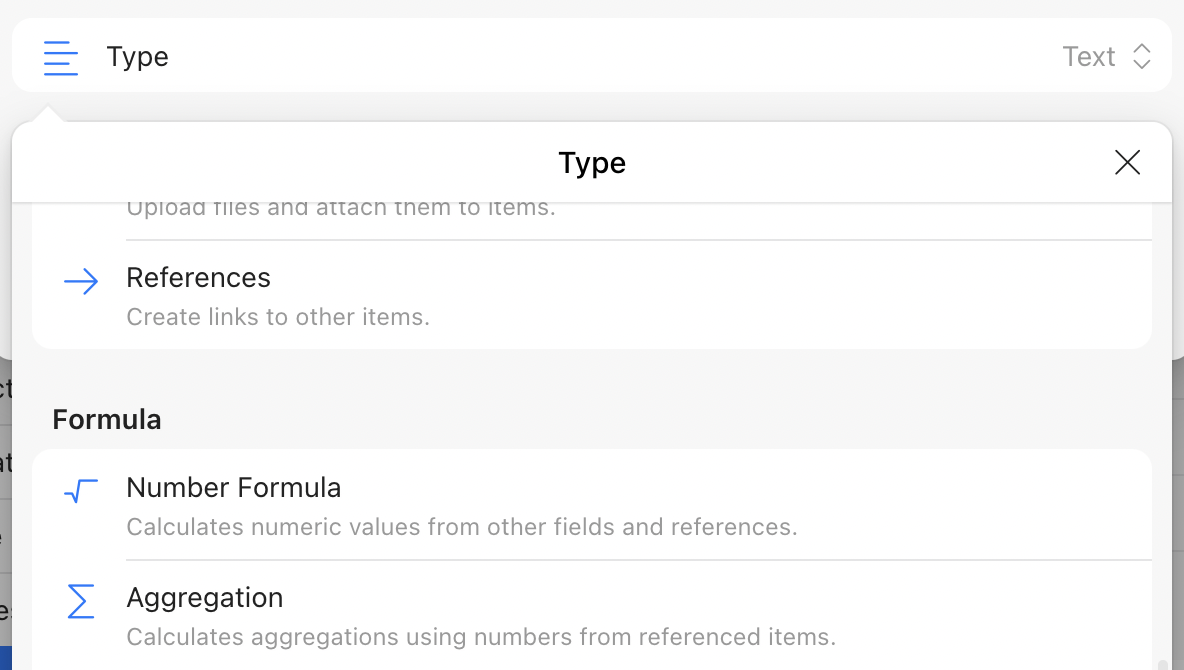Viewport: 1184px width, 670px height.
Task: Click the scrollbar in the type list
Action: pos(1162,662)
